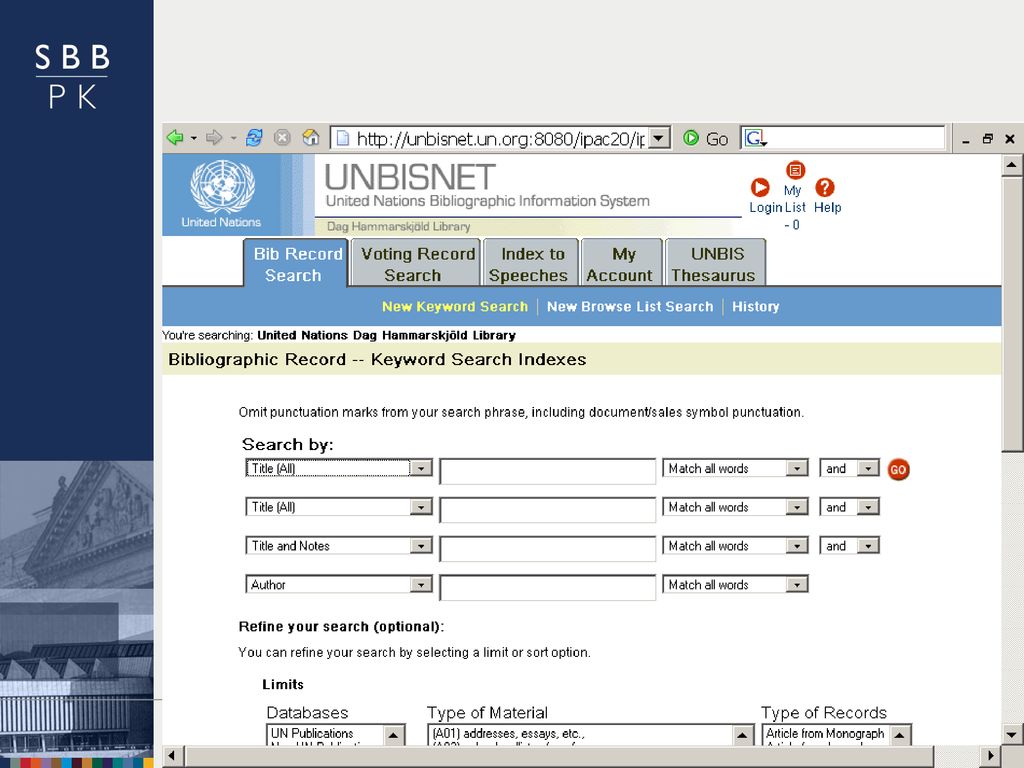Open Match all words dropdown in first row
Image resolution: width=1024 pixels, height=768 pixels.
797,469
